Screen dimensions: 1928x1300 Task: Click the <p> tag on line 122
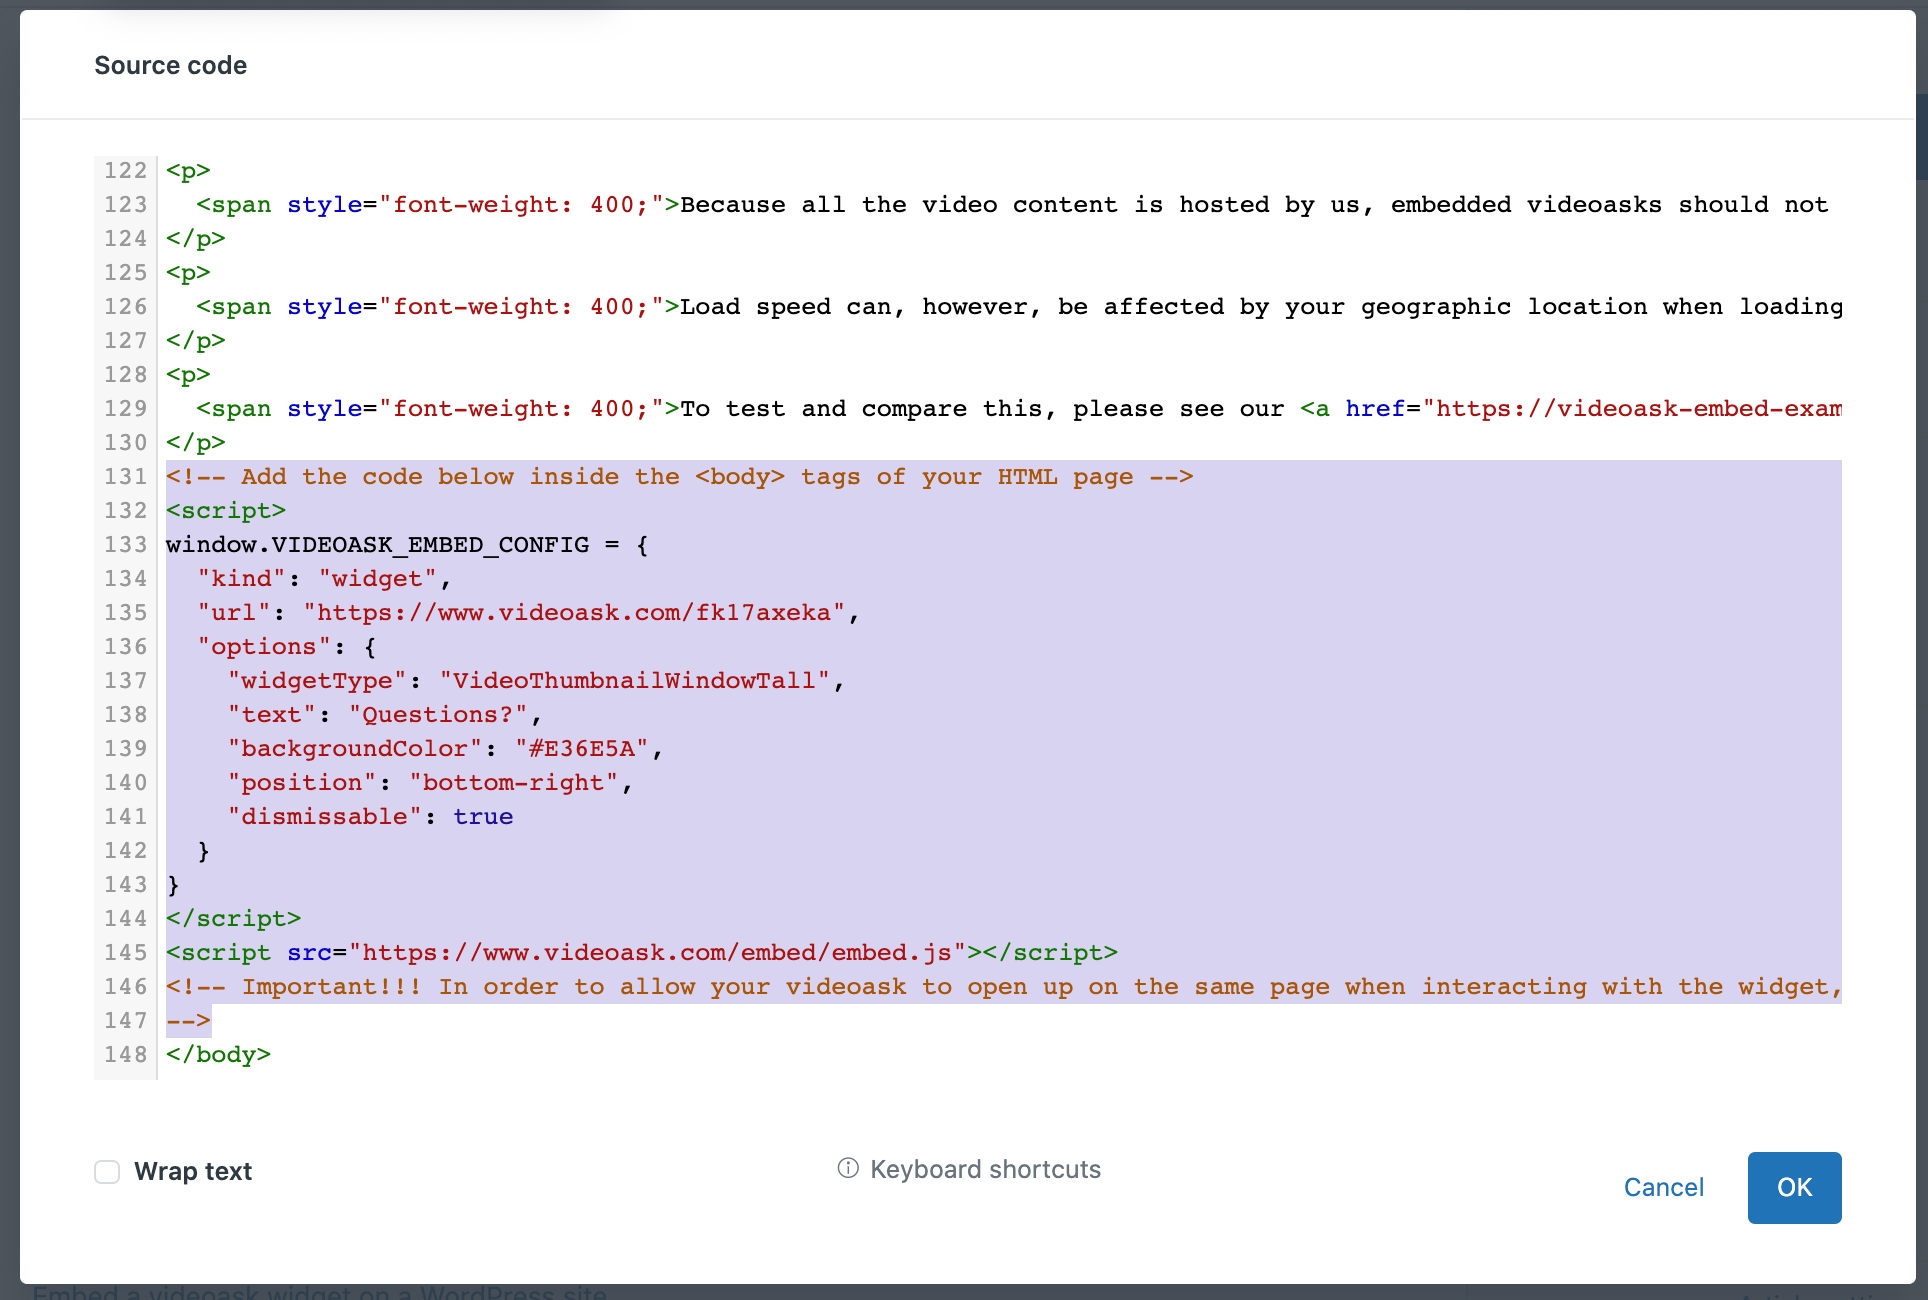pyautogui.click(x=188, y=171)
